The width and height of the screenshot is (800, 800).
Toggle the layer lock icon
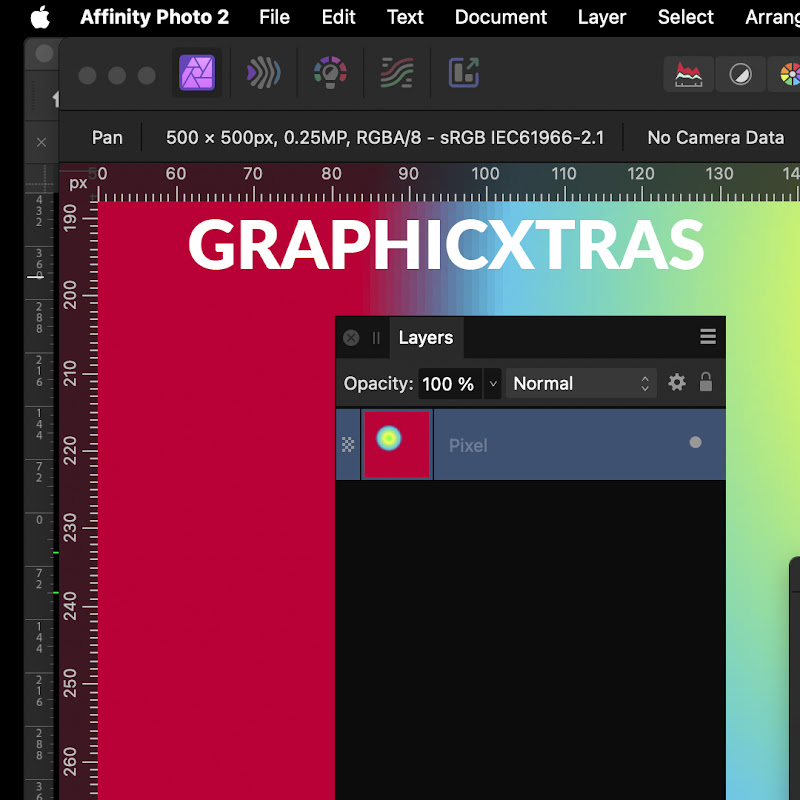[706, 383]
